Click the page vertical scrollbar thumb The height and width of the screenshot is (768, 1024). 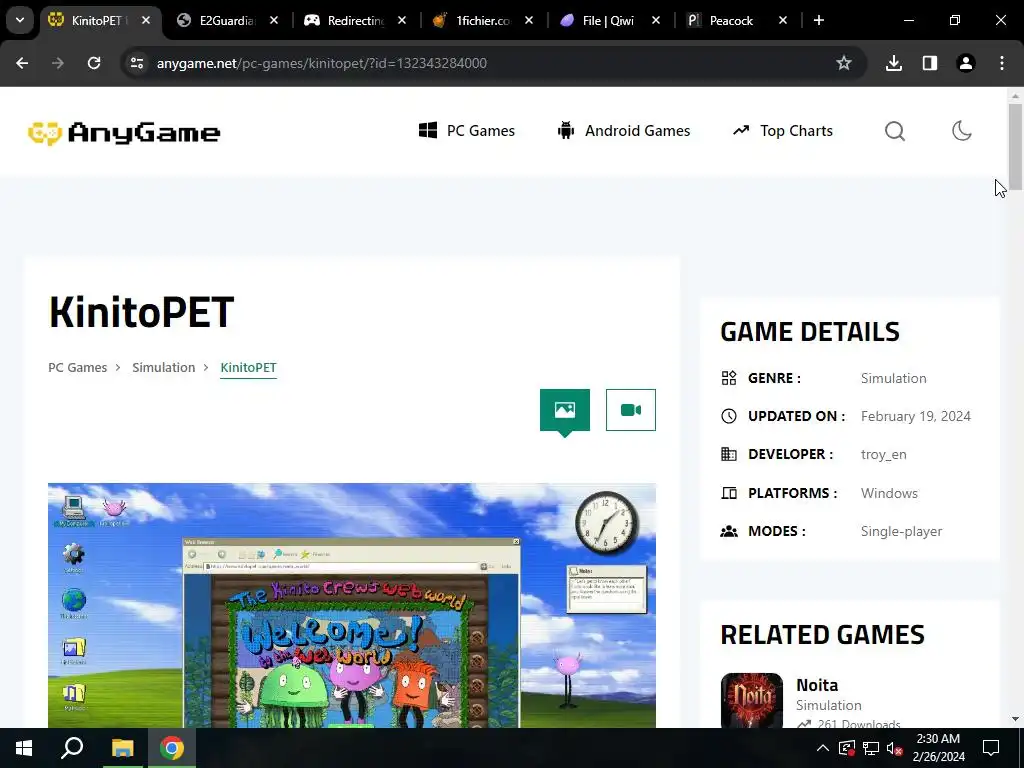(x=1015, y=146)
